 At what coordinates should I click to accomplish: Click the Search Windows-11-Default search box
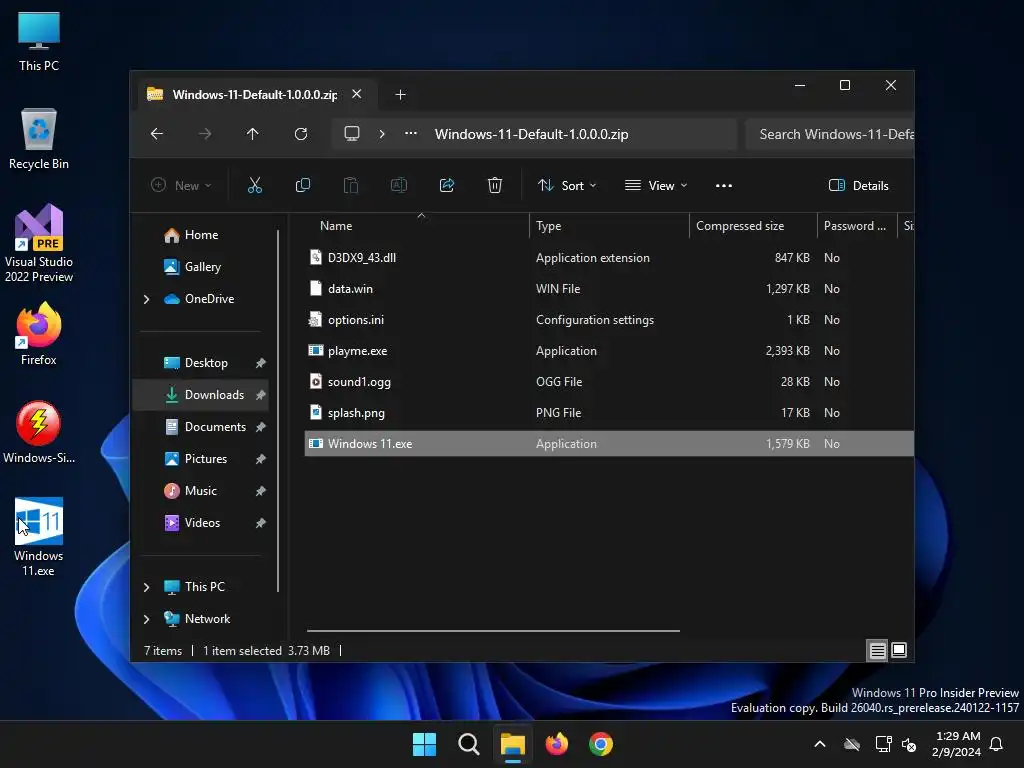[829, 134]
